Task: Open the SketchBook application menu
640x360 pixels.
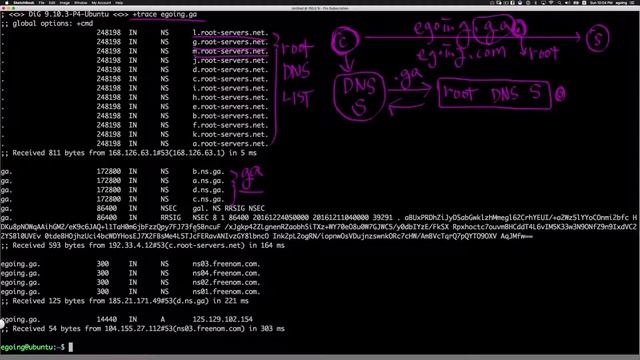Action: point(23,2)
